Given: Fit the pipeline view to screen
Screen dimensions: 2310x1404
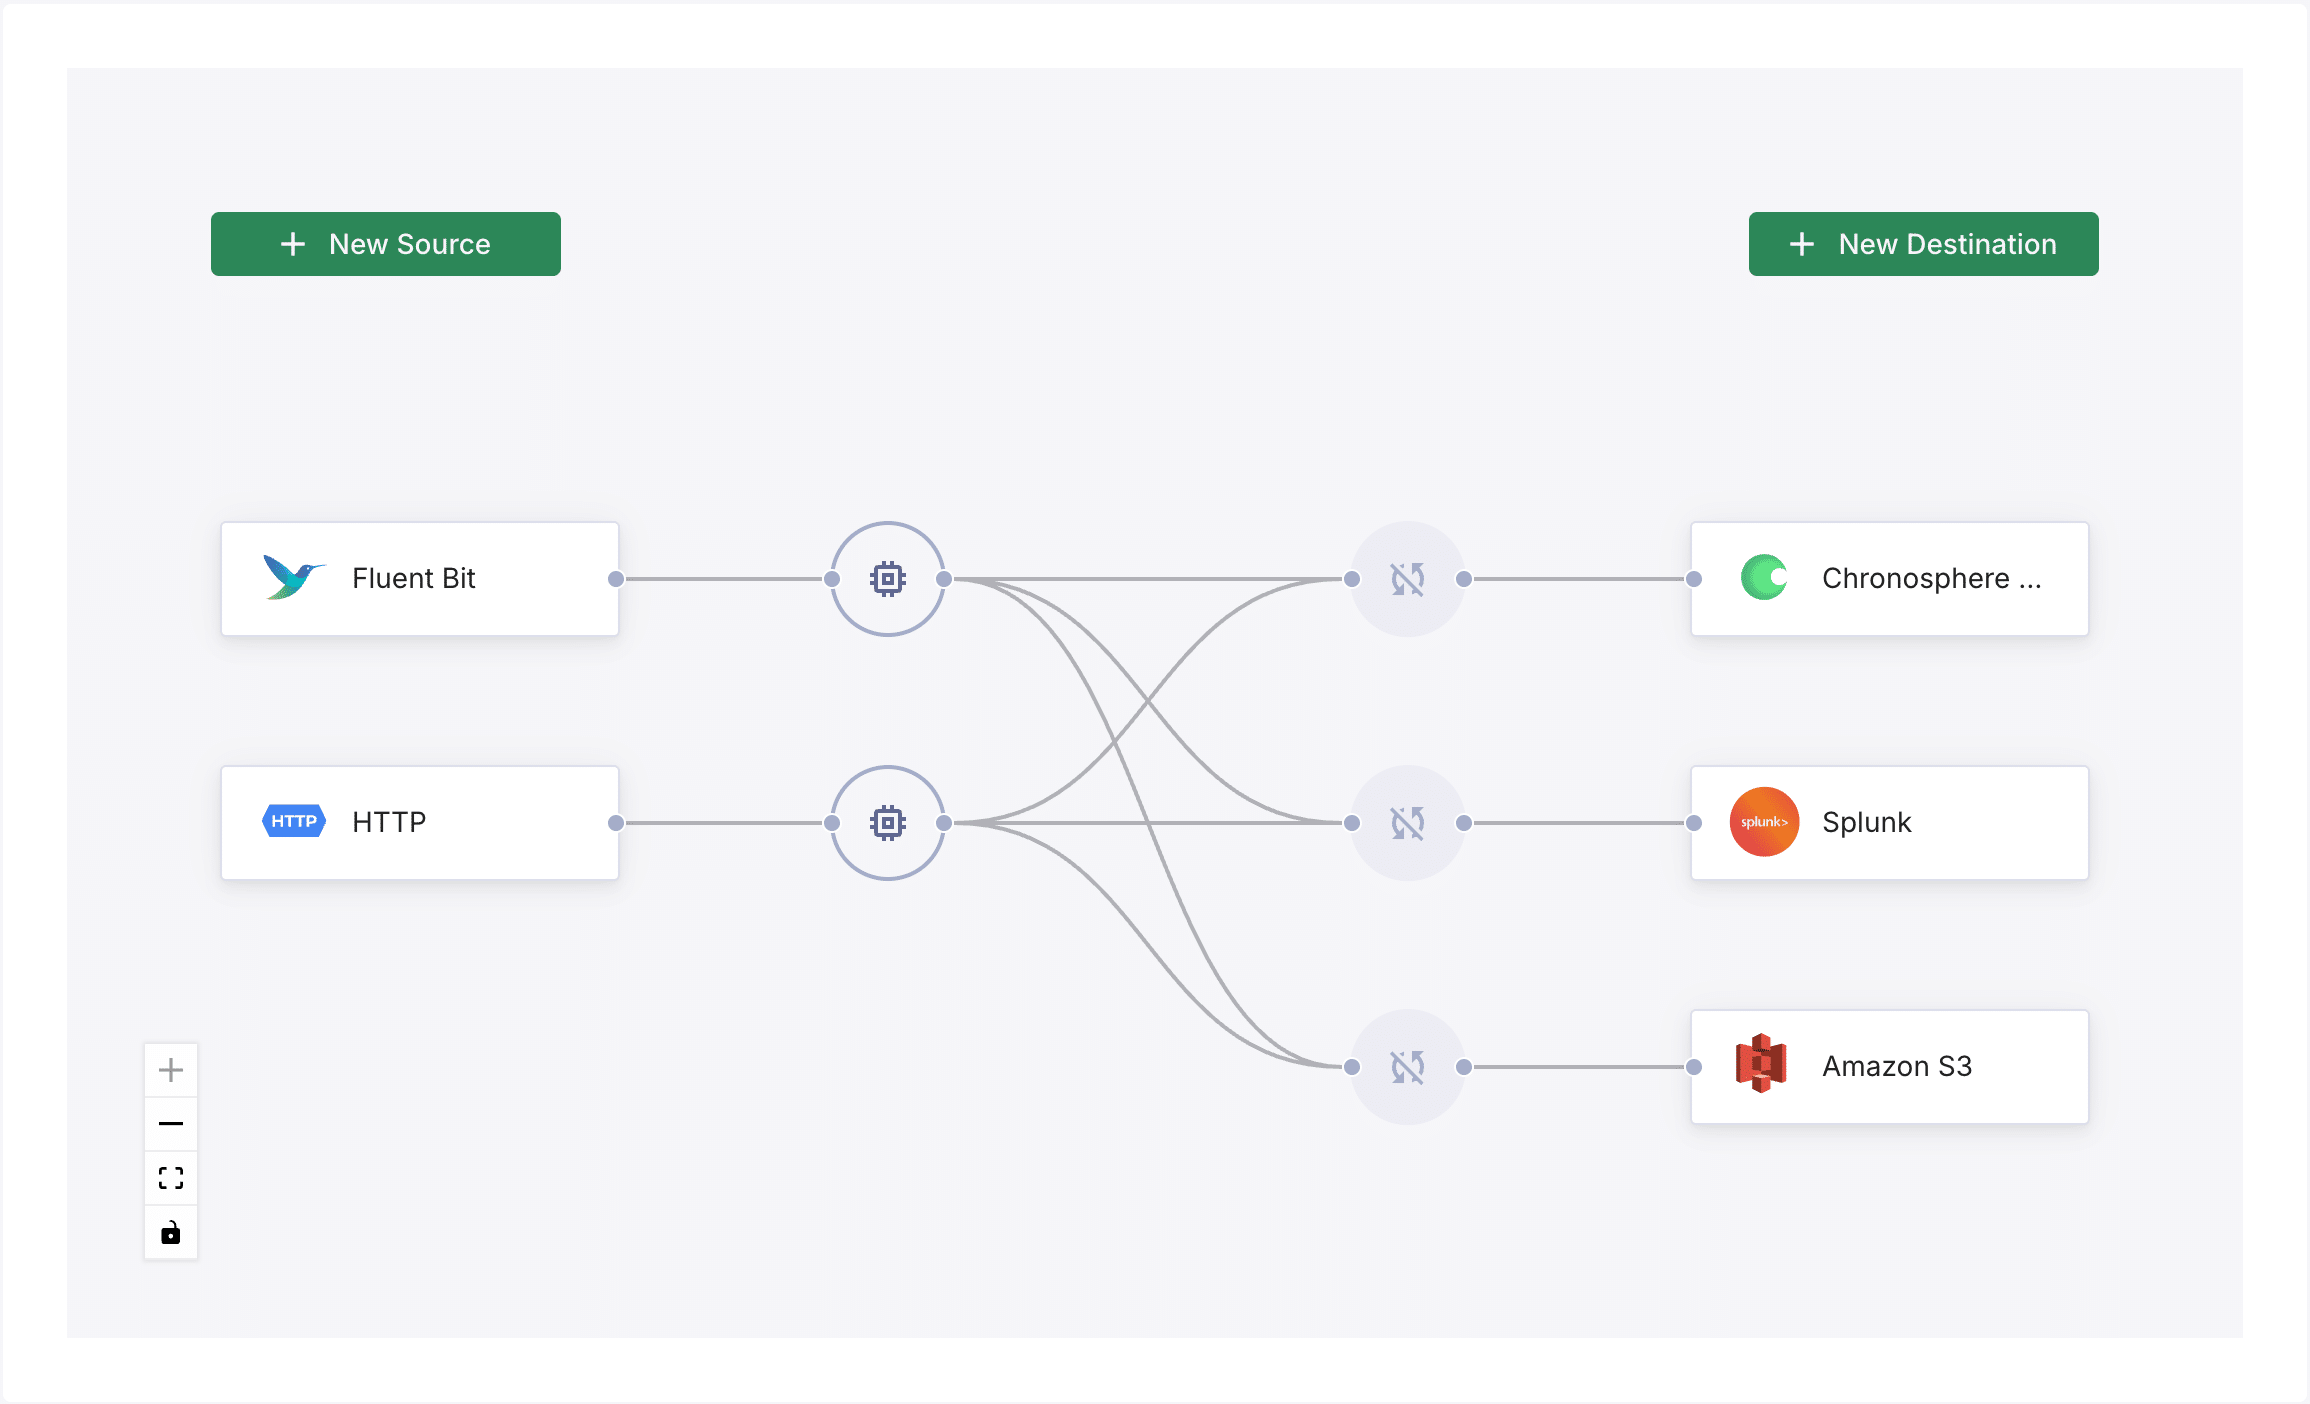Looking at the screenshot, I should pyautogui.click(x=171, y=1178).
